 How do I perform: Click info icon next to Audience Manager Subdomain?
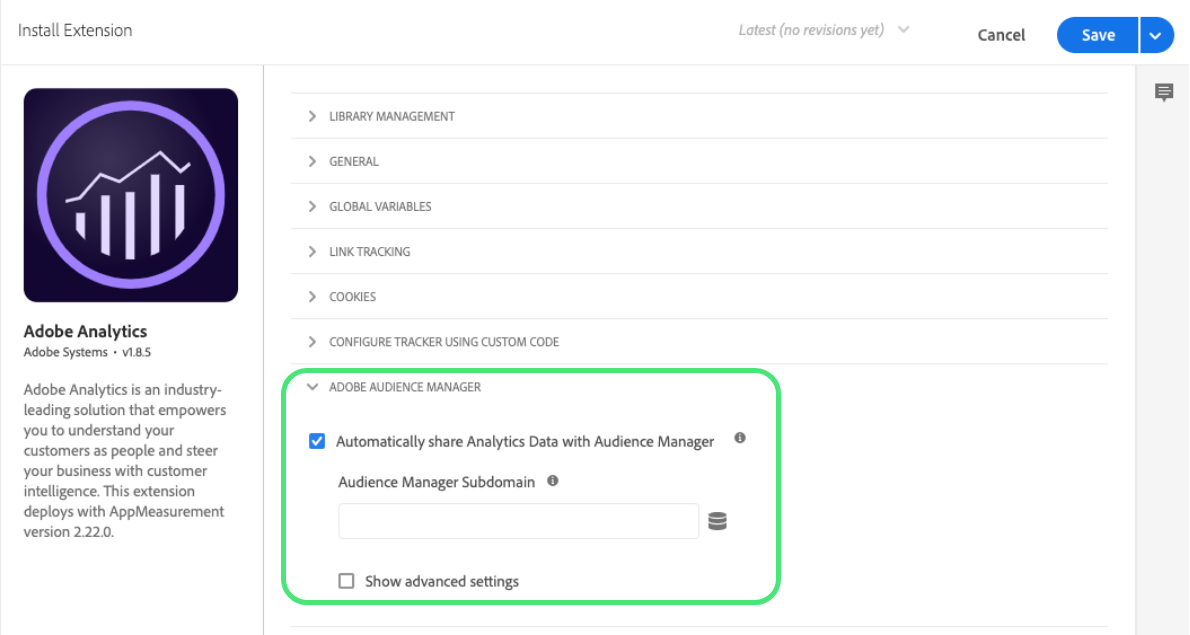(552, 480)
